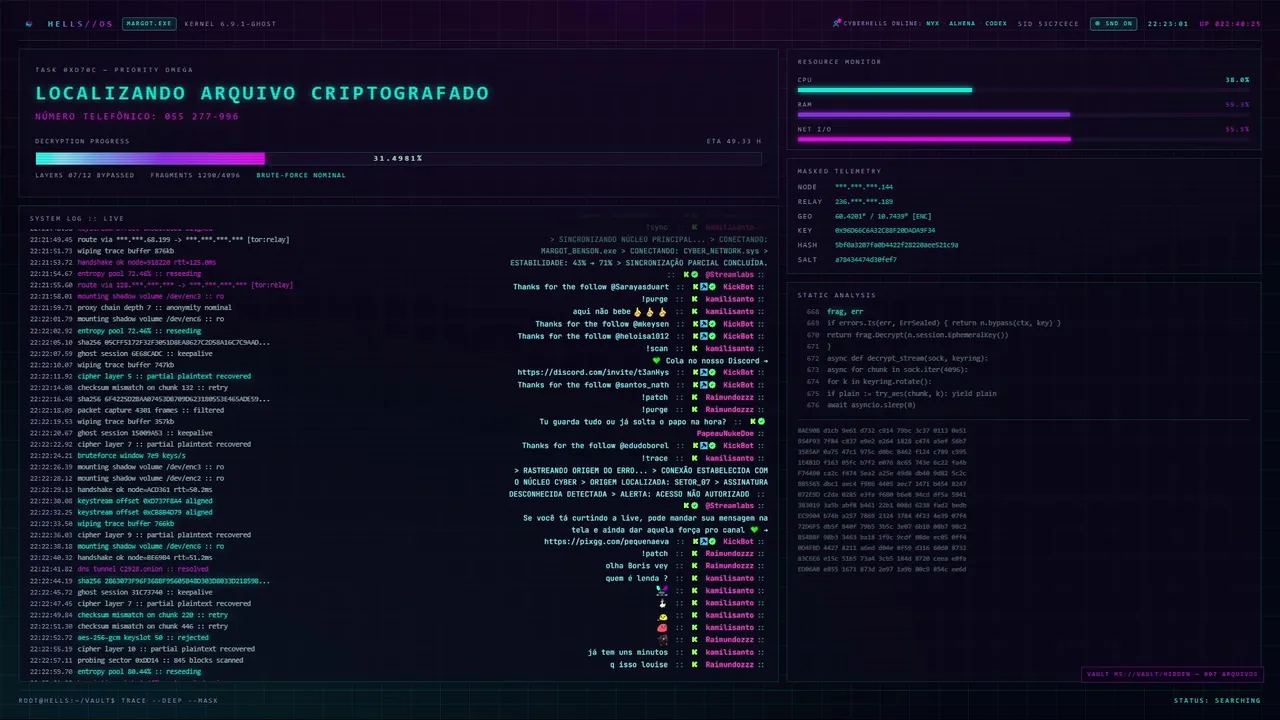Click 'BRUTE-FORCE NOMINAL' status text
Image resolution: width=1280 pixels, height=720 pixels.
click(x=301, y=175)
